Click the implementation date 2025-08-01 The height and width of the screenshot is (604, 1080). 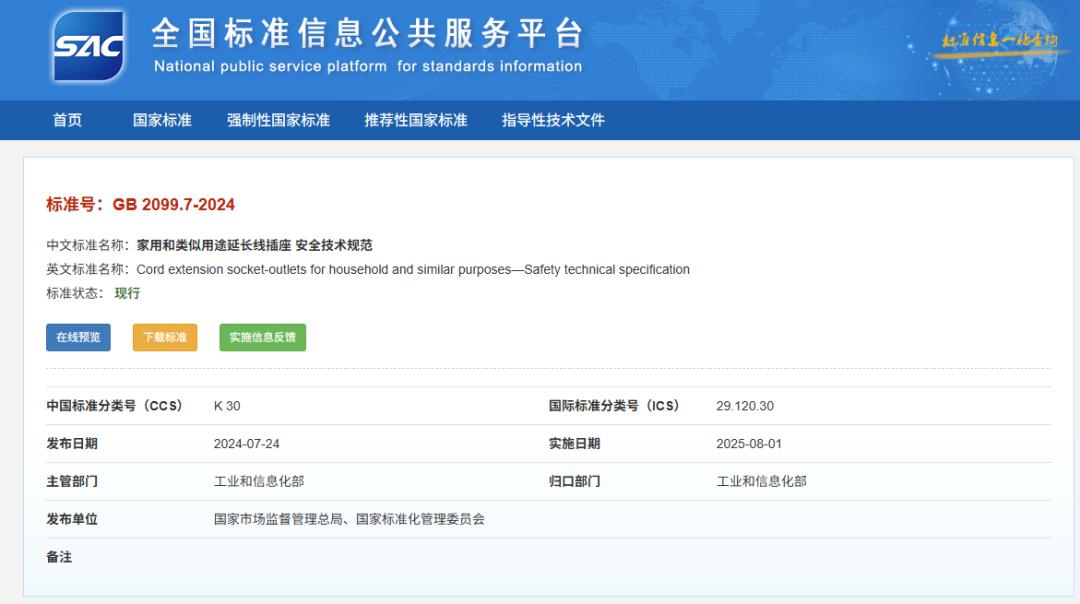[749, 444]
